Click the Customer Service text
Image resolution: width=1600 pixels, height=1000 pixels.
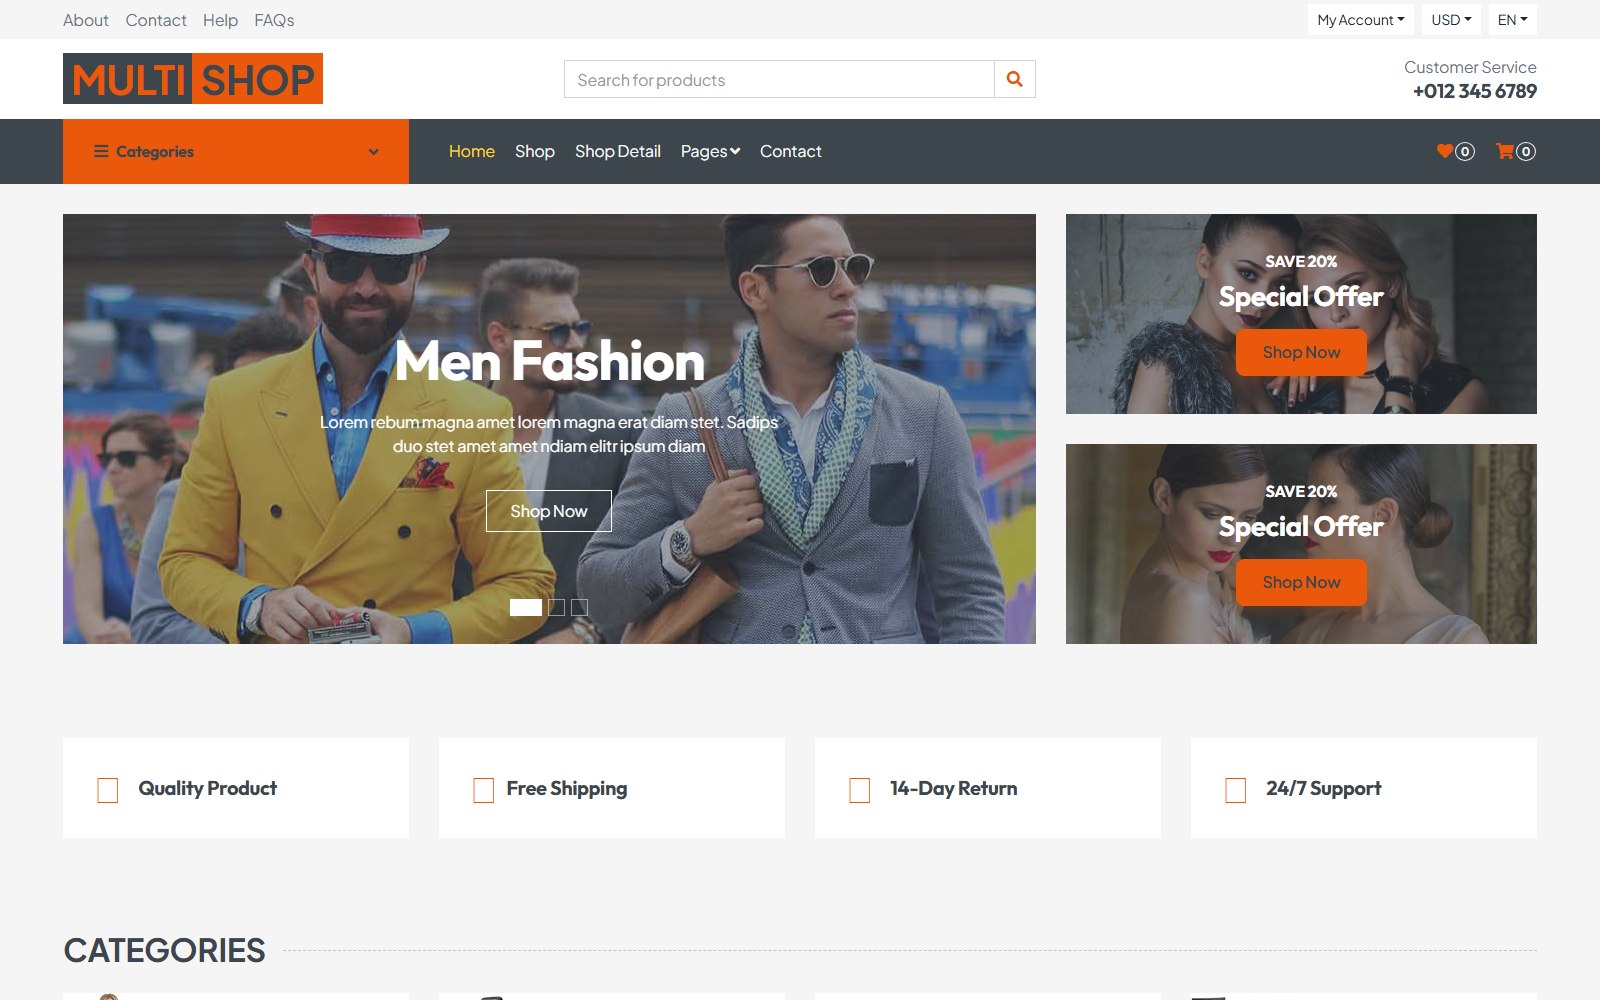coord(1470,67)
